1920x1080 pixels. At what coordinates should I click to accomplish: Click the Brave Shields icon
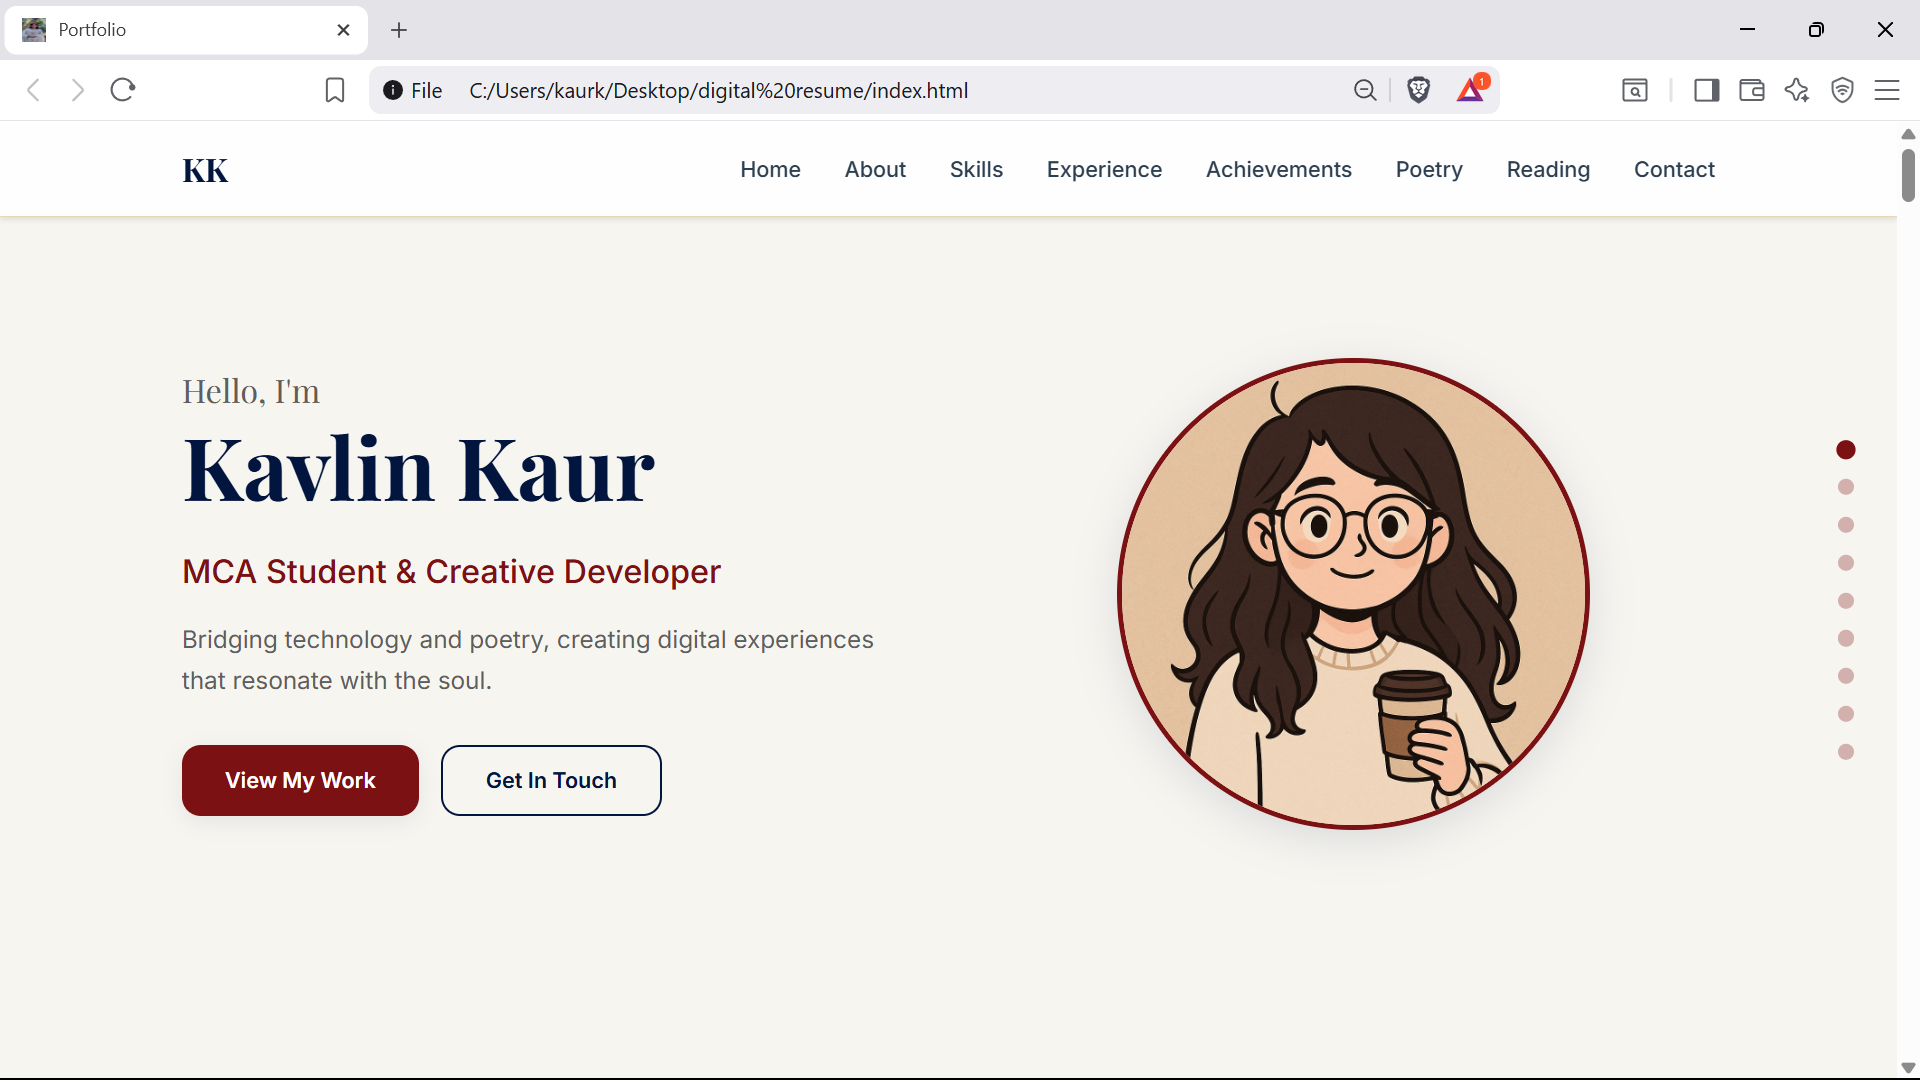click(1419, 90)
